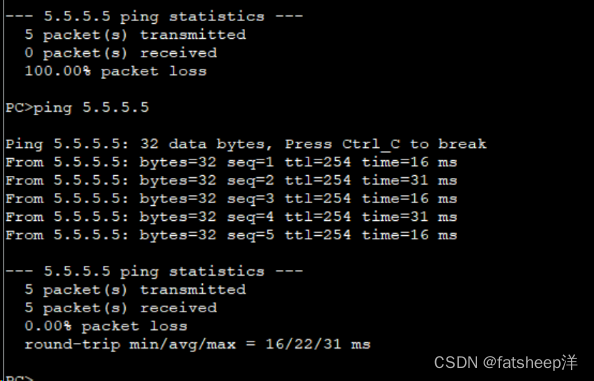This screenshot has width=594, height=381.
Task: Click the 5 packet(s) received line
Action: pos(121,308)
